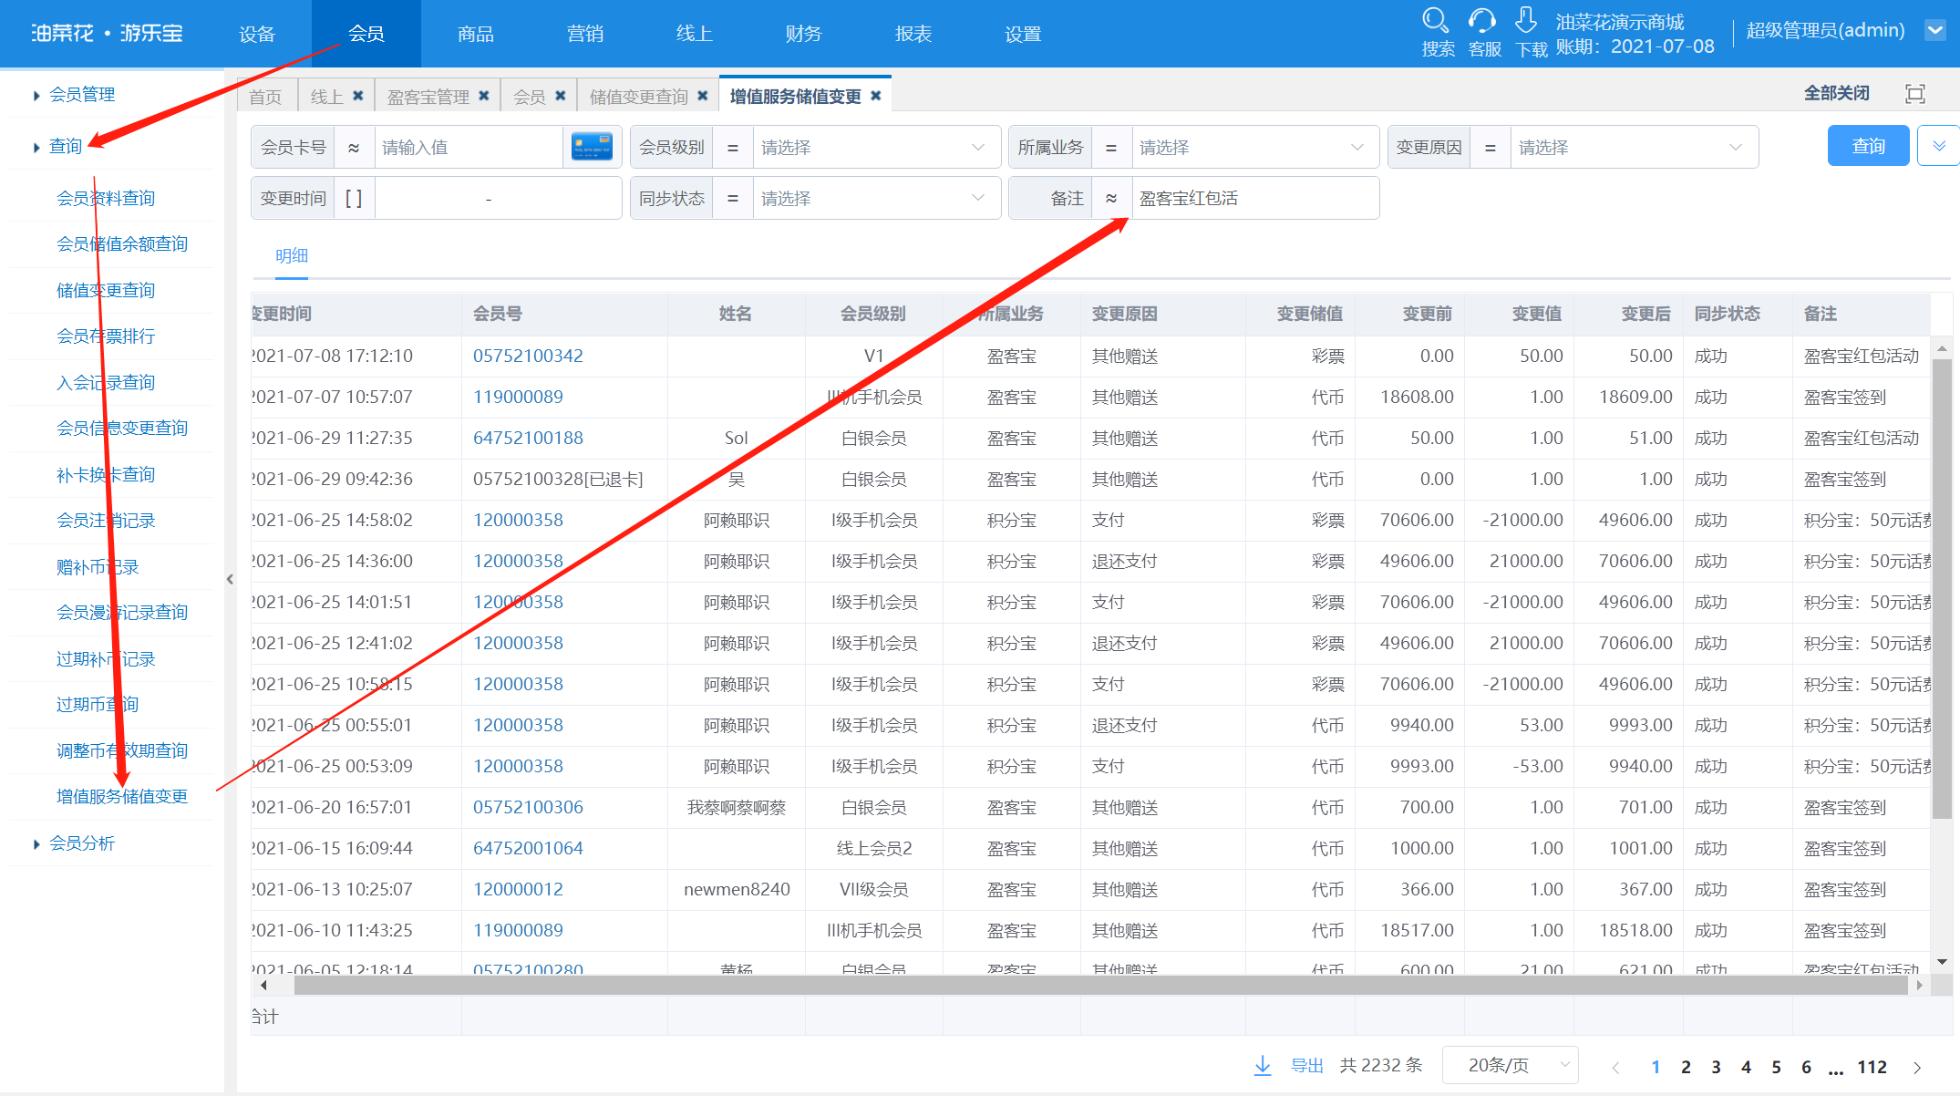Open member number 120000012 link
Screen dimensions: 1960x1096
[x=518, y=889]
